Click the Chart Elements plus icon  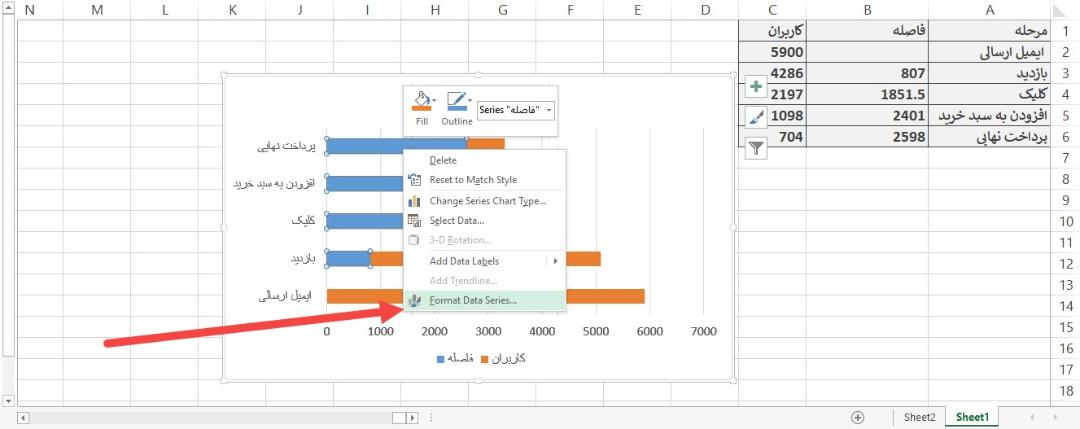point(756,87)
